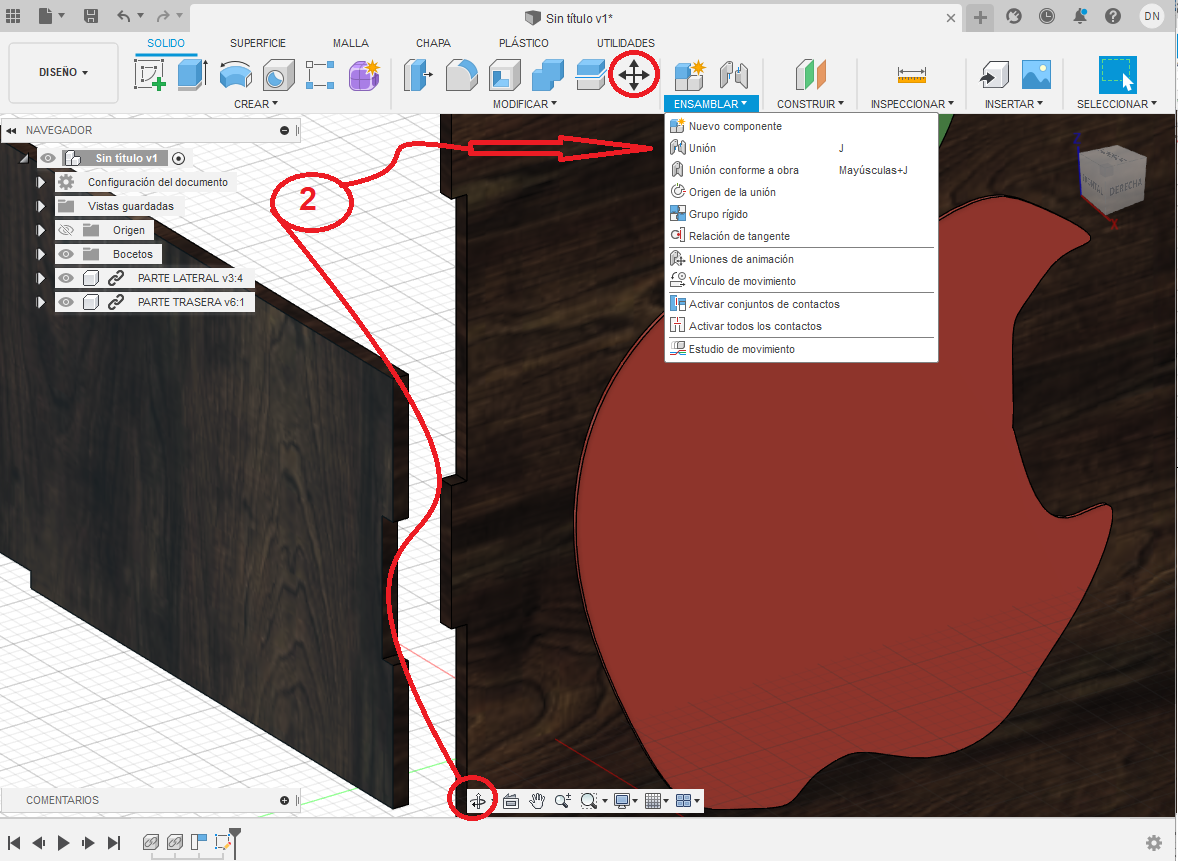The image size is (1178, 861).
Task: Select the Shell tool
Action: pos(505,75)
